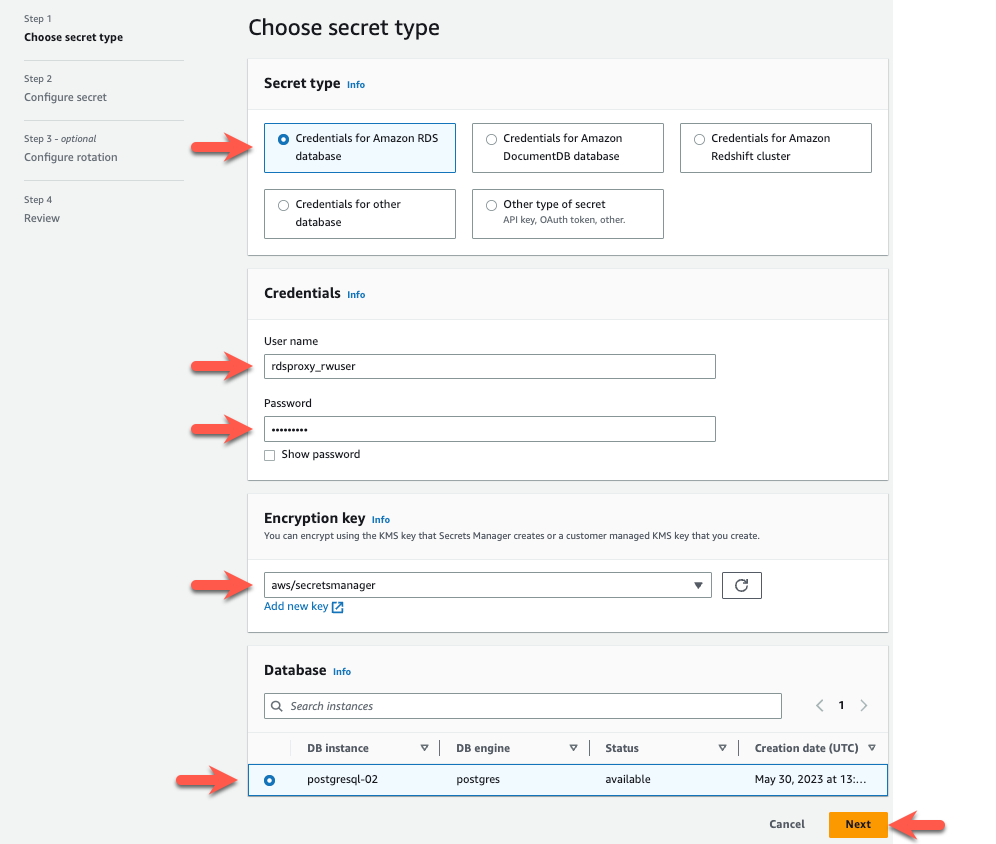The image size is (996, 844).
Task: Go to next page of database instances
Action: point(864,706)
